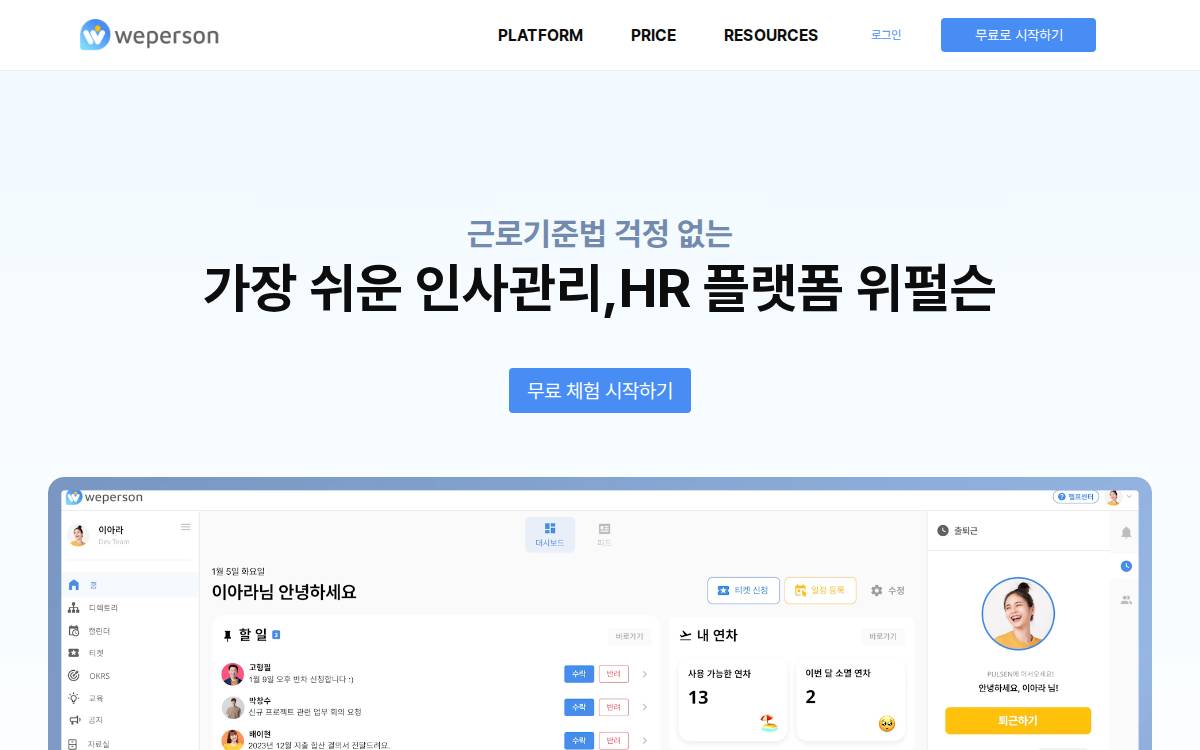Click the text "이아라님 안녕하세요"

tap(284, 592)
